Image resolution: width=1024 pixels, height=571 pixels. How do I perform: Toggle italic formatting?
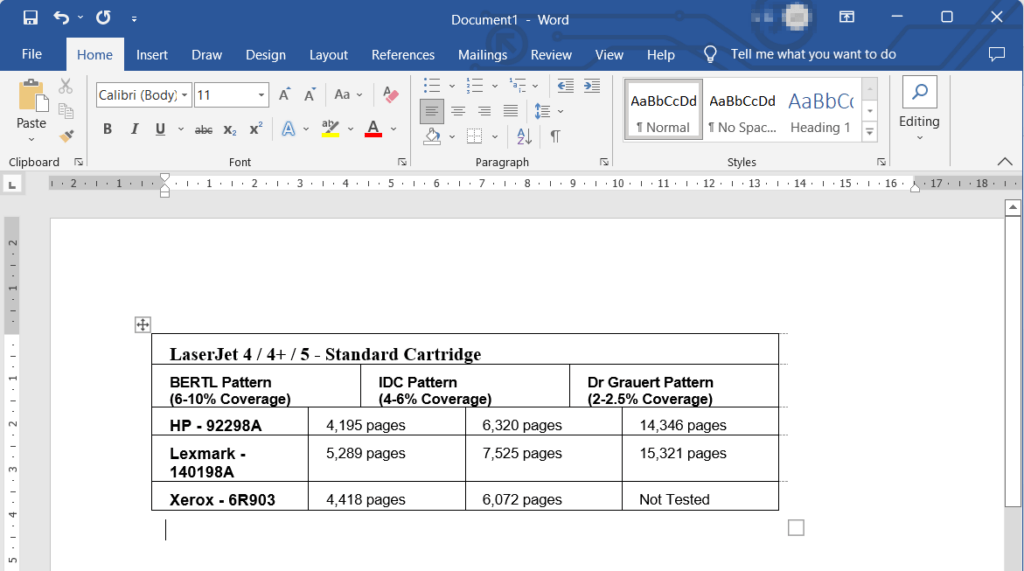[134, 129]
